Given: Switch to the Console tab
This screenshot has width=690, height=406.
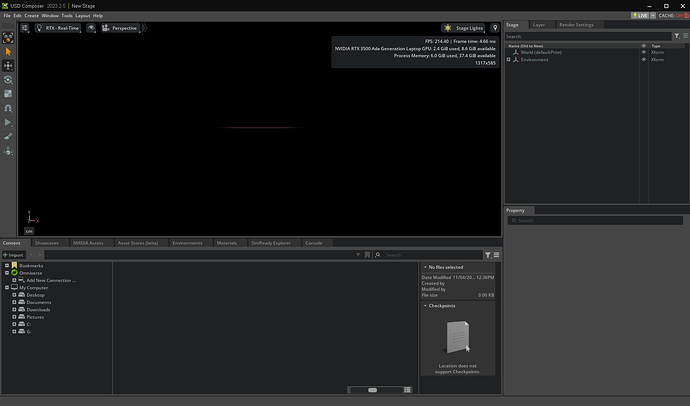Looking at the screenshot, I should point(313,243).
